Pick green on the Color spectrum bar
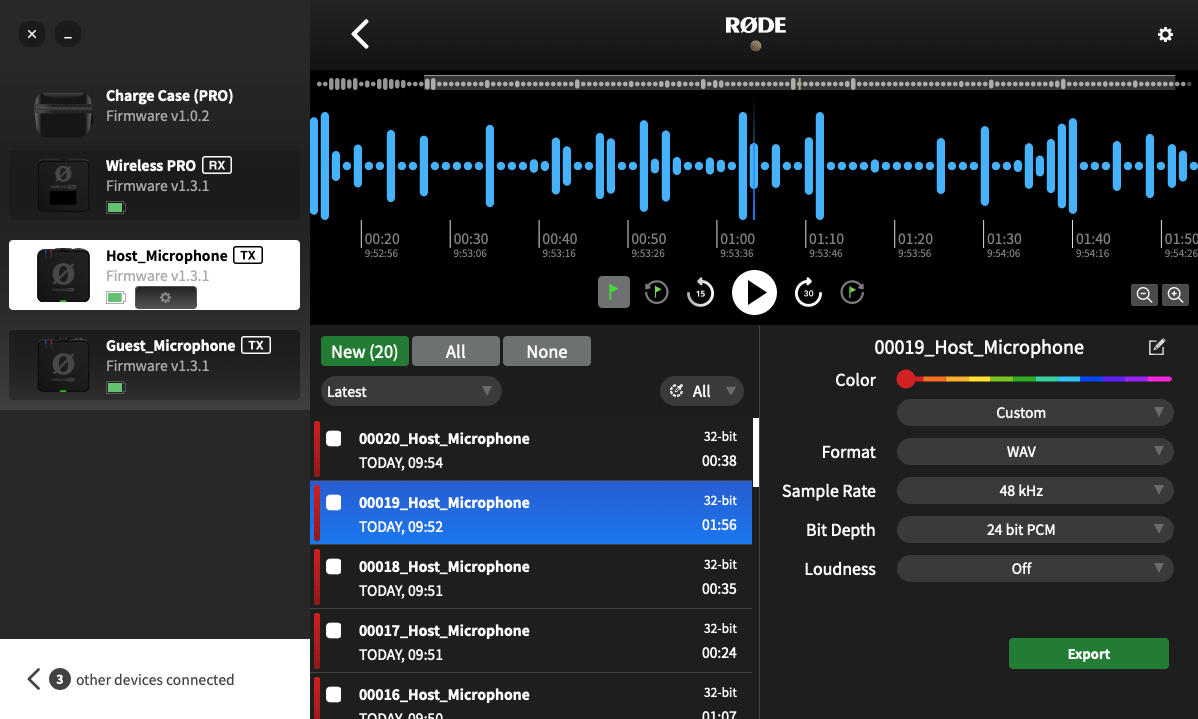 1024,379
